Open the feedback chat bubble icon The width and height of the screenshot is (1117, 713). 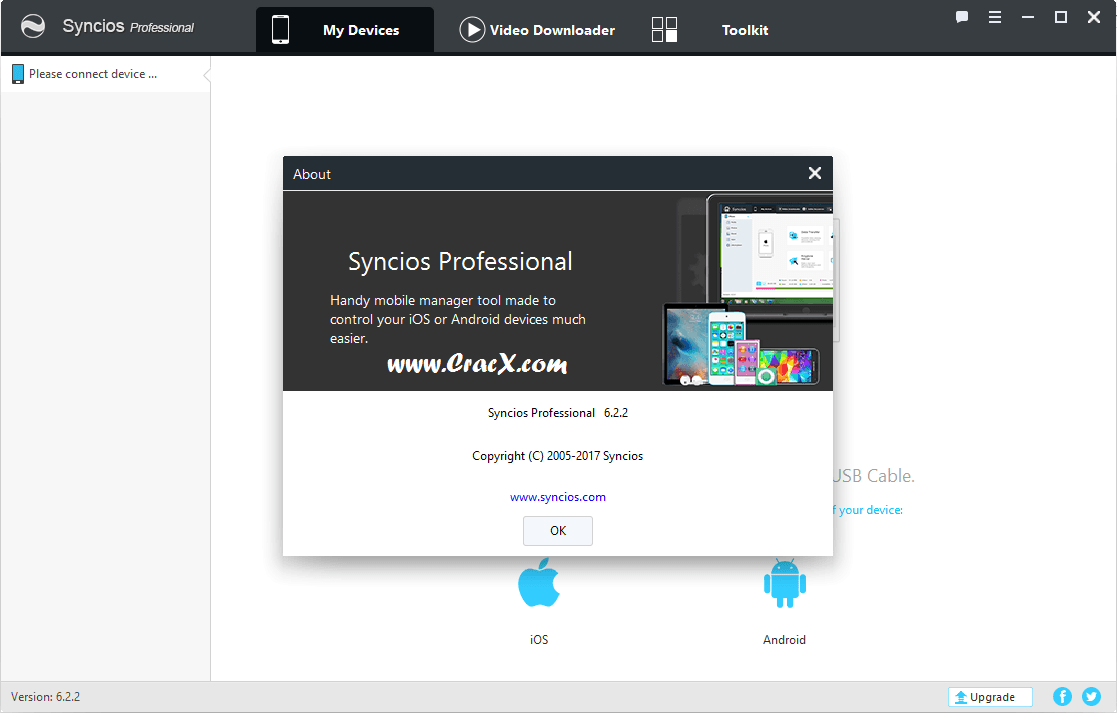tap(962, 17)
